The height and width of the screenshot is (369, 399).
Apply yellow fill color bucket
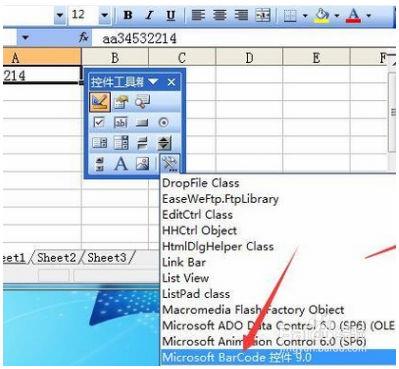[322, 15]
